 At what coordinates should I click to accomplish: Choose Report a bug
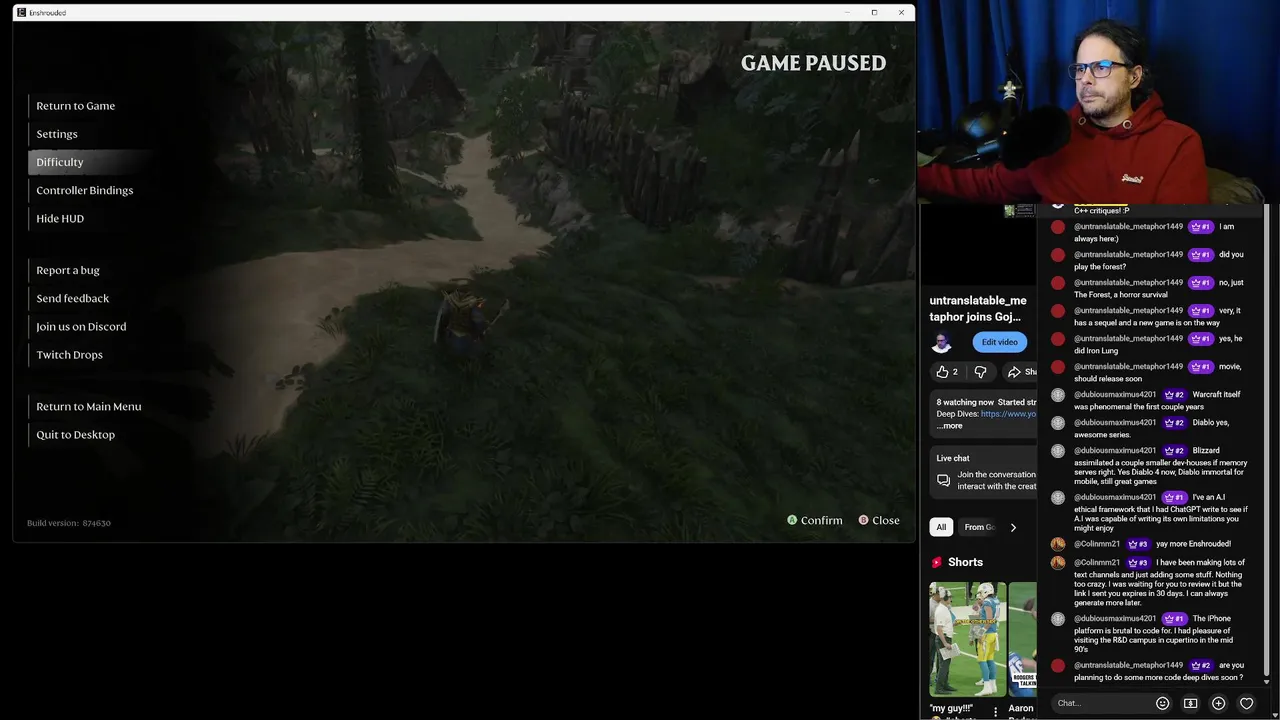tap(68, 270)
